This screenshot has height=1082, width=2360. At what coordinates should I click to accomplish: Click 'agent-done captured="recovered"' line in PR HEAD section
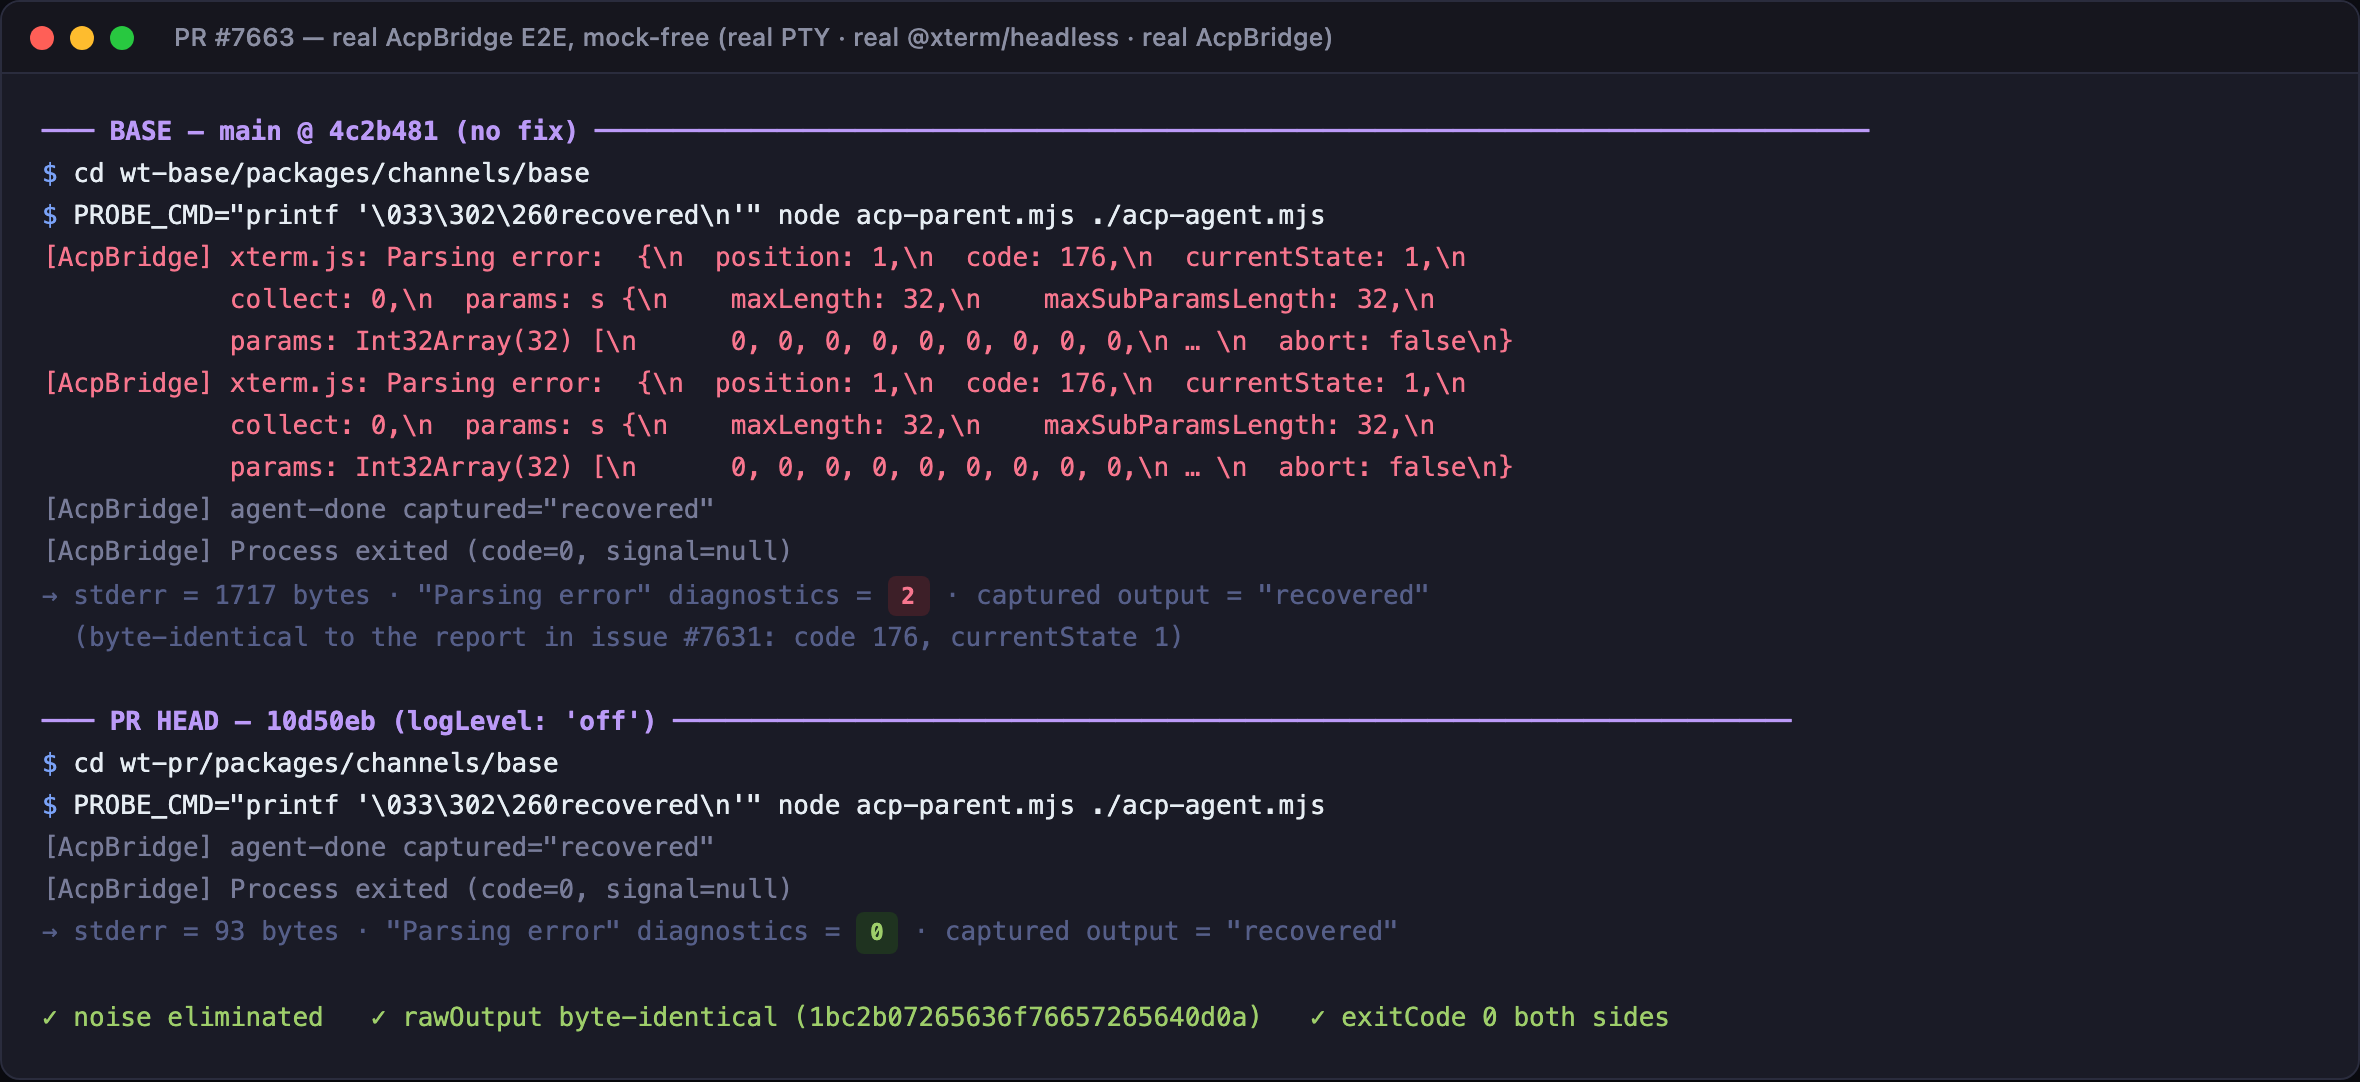[379, 847]
